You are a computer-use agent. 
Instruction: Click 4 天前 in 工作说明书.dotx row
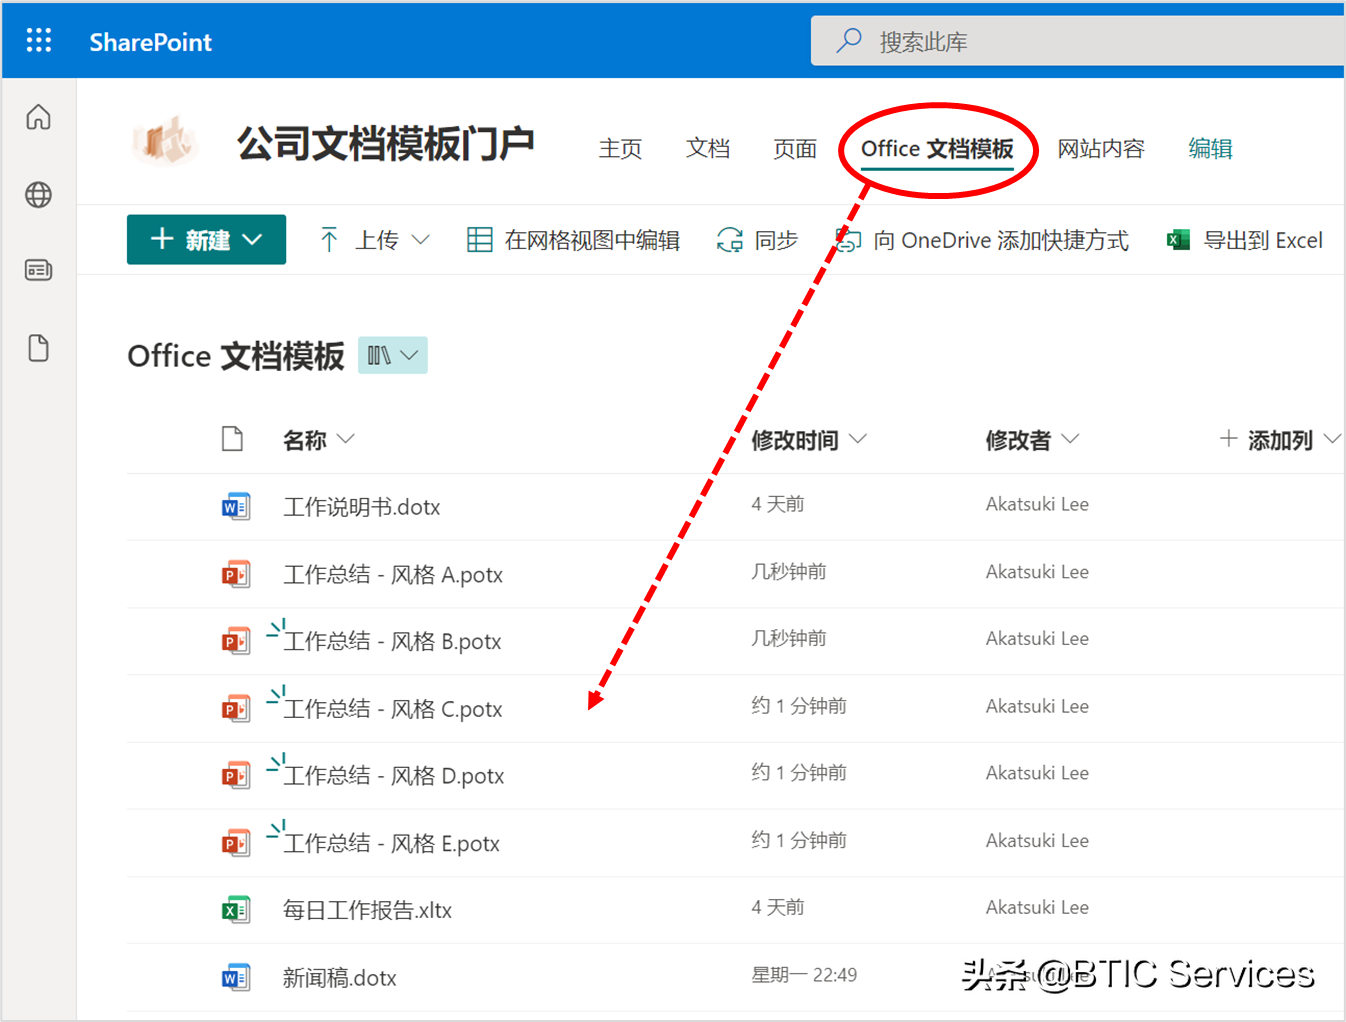tap(778, 504)
